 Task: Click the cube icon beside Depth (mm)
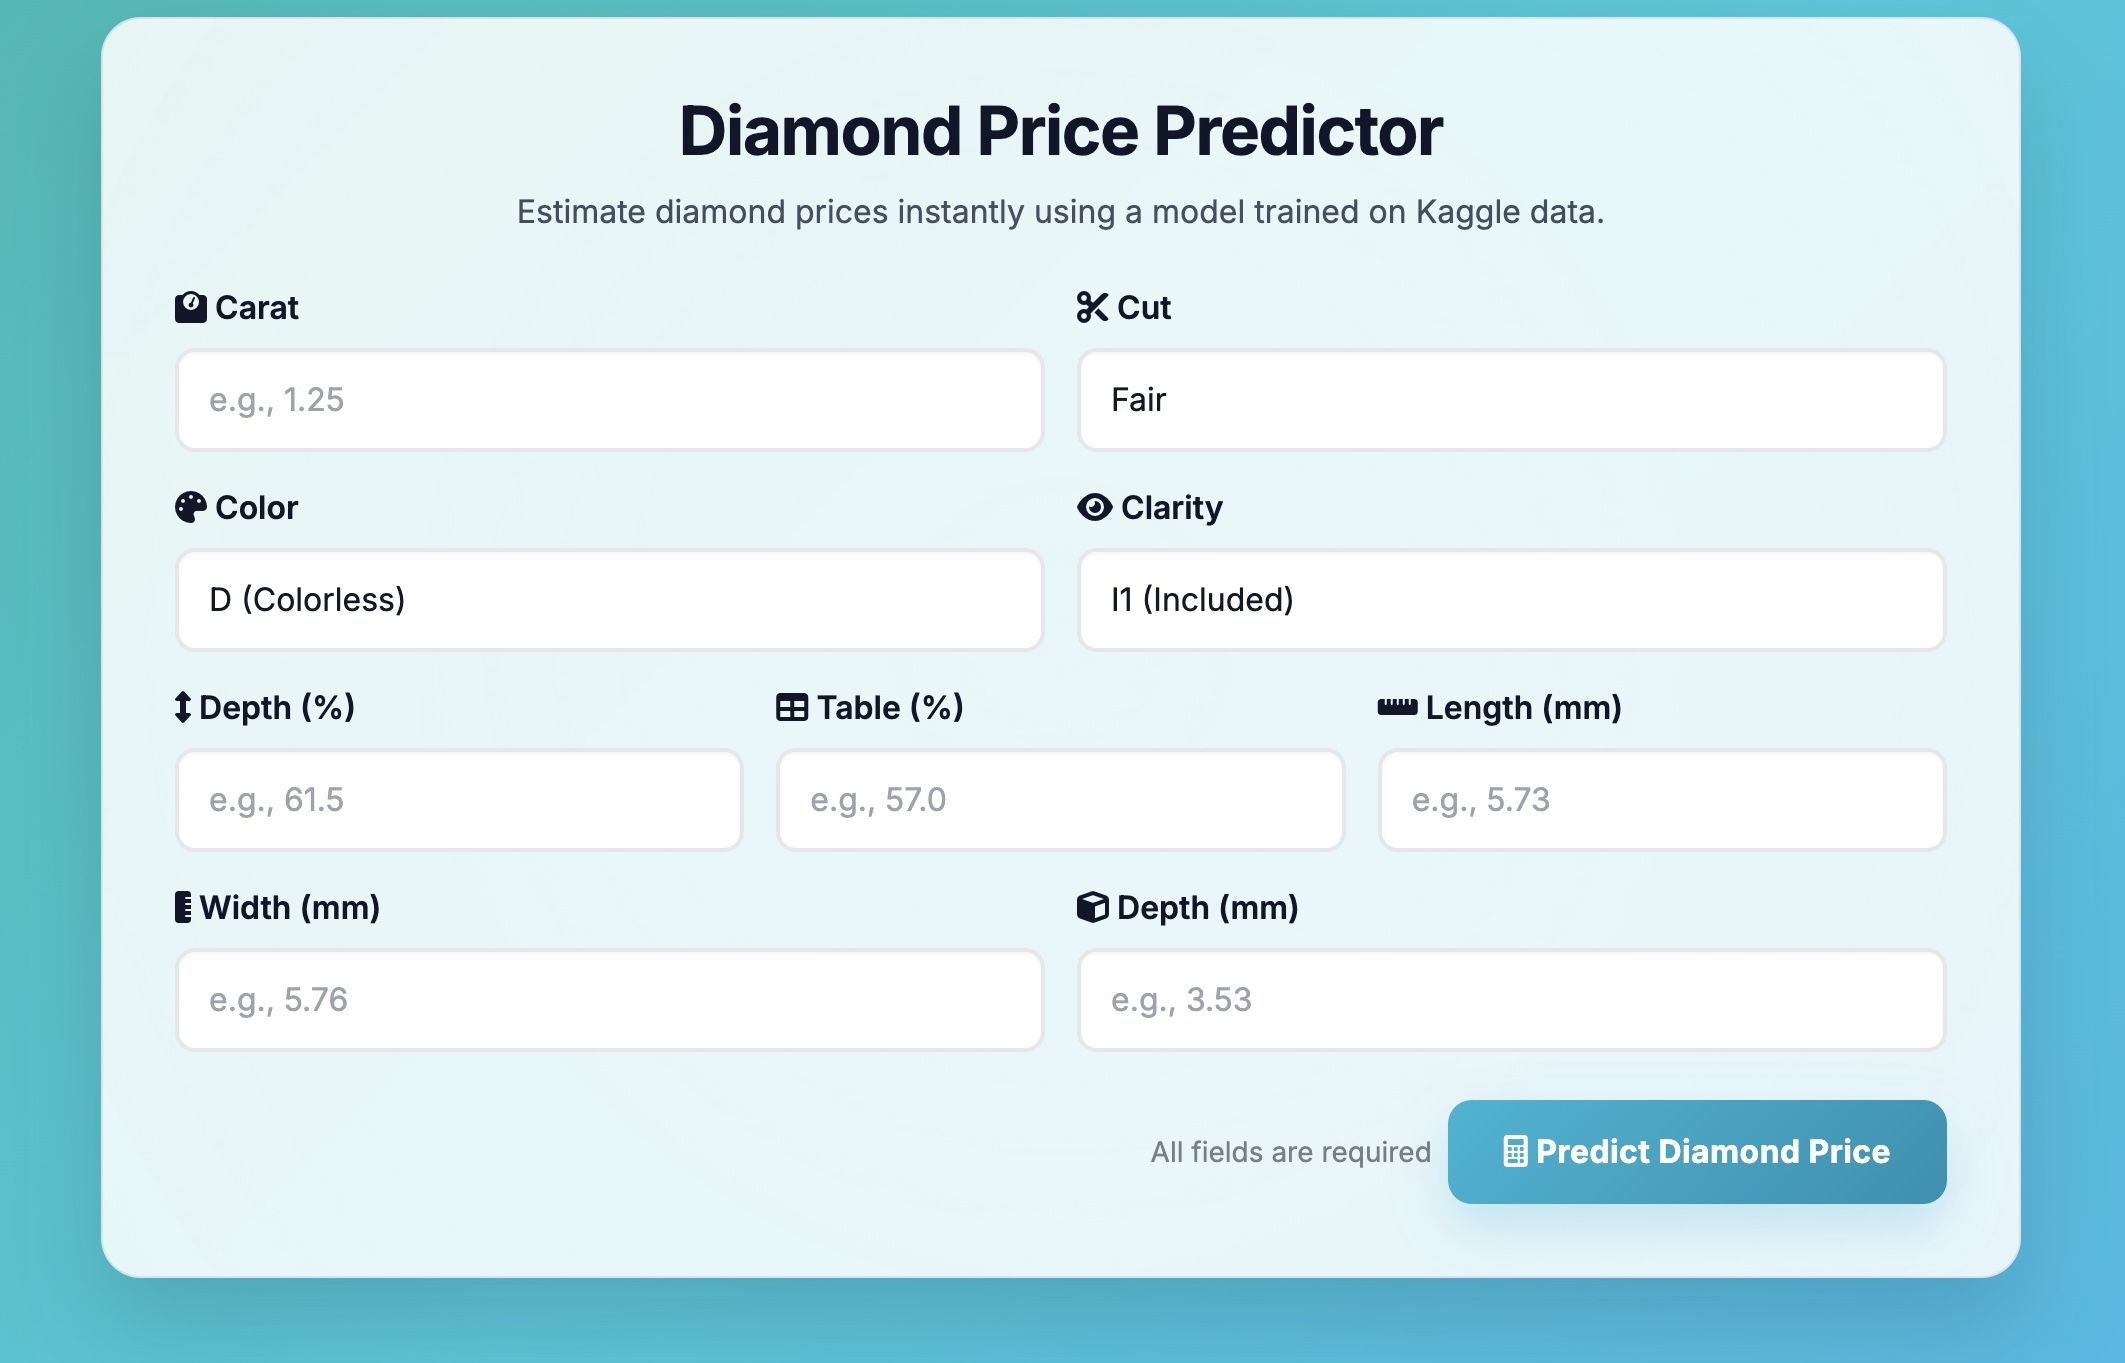click(1092, 907)
